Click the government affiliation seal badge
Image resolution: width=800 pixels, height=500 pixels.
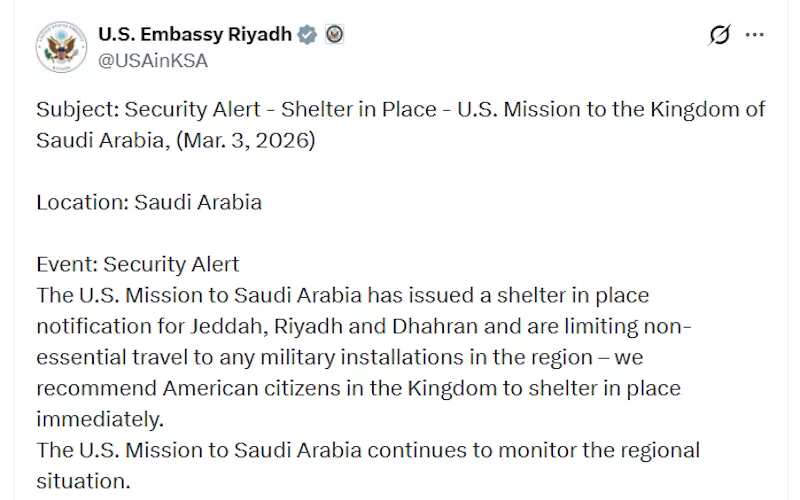coord(334,34)
